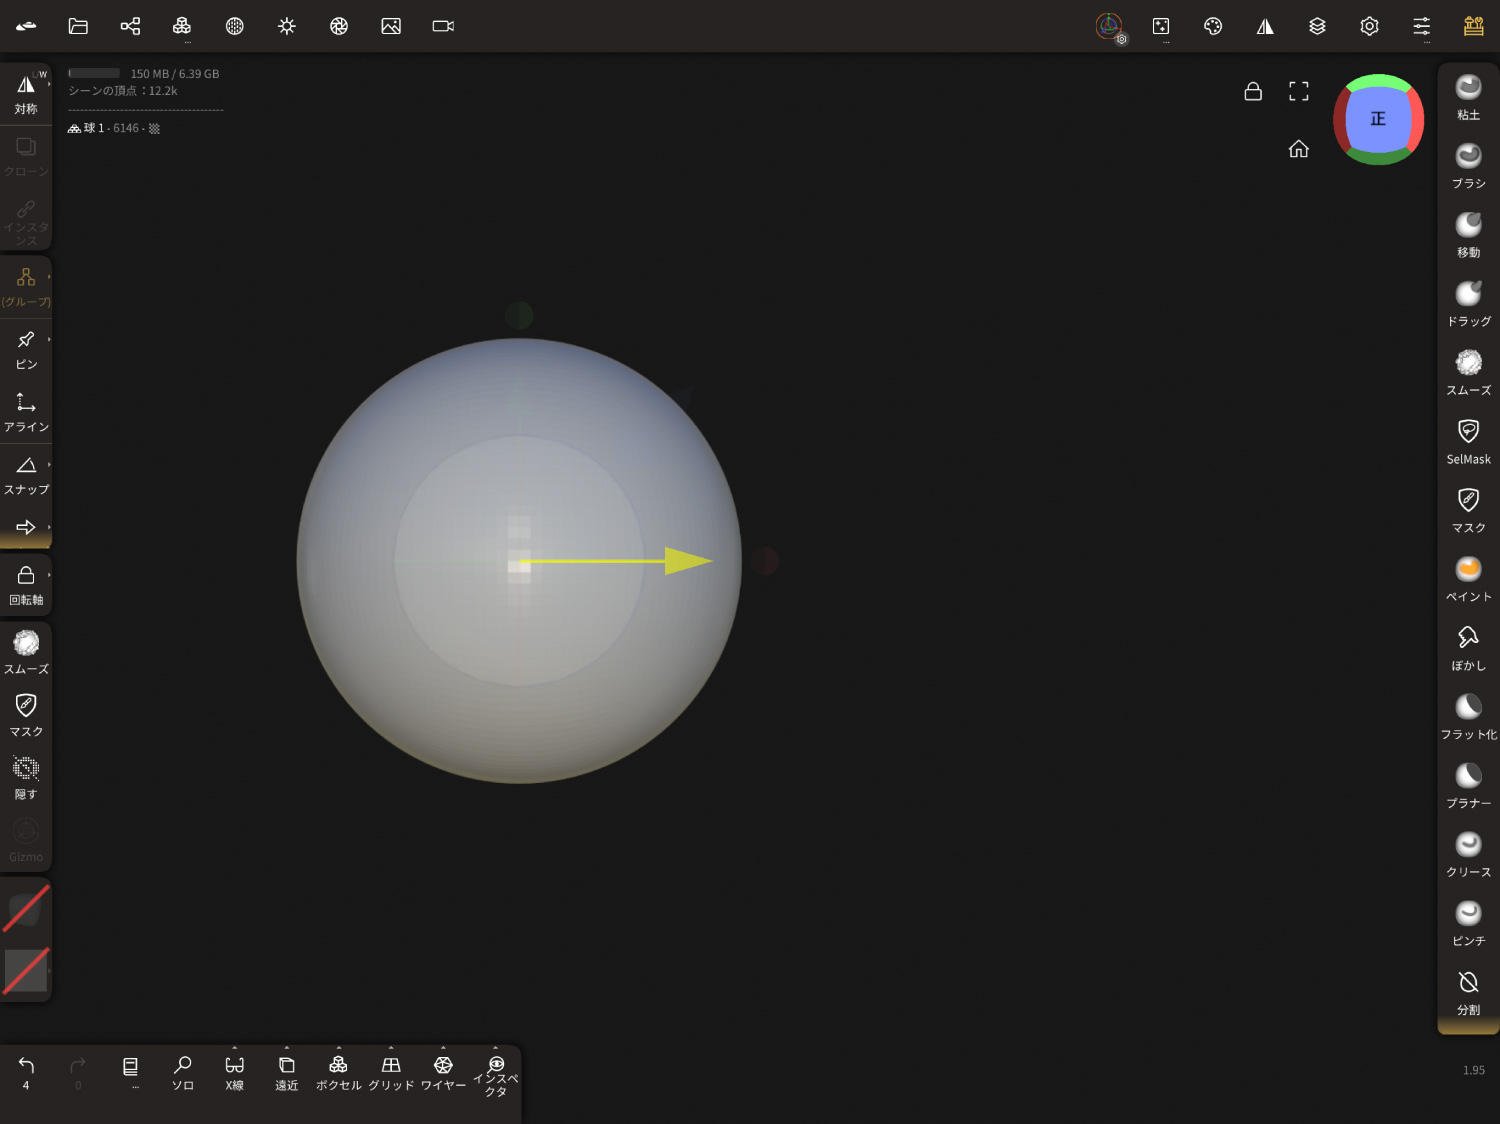
Task: Select the クリース (Crease) tool
Action: [x=1468, y=854]
